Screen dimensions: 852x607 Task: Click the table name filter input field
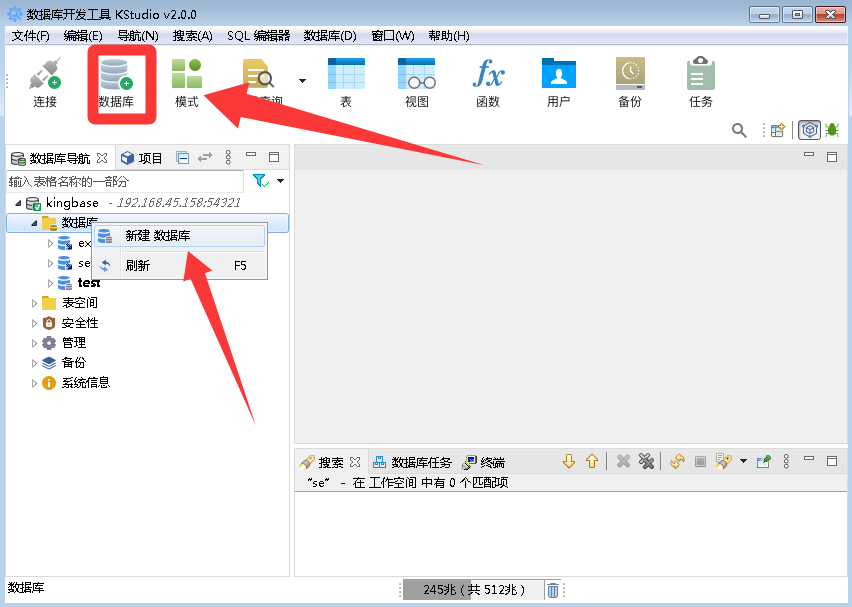click(x=125, y=182)
